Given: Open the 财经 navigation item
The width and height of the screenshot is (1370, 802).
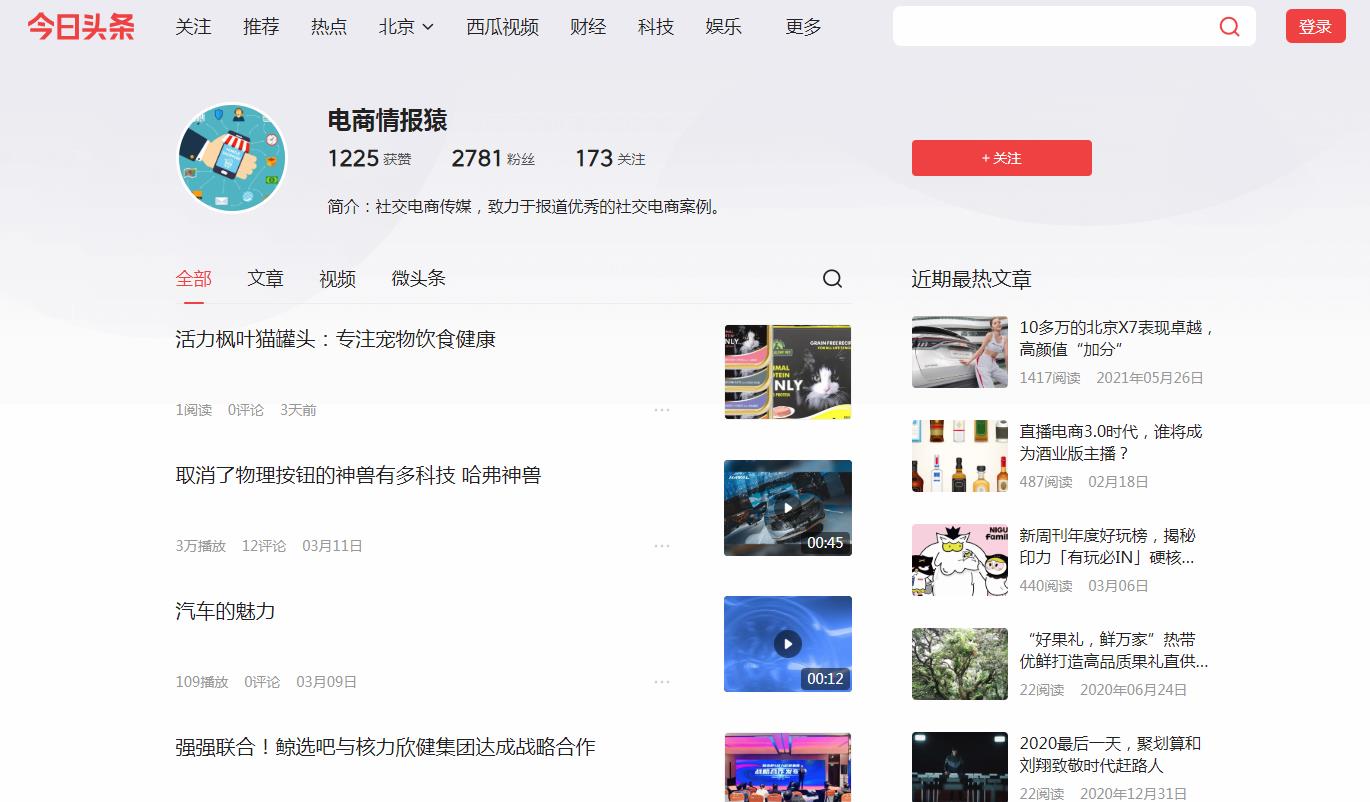Looking at the screenshot, I should tap(588, 27).
